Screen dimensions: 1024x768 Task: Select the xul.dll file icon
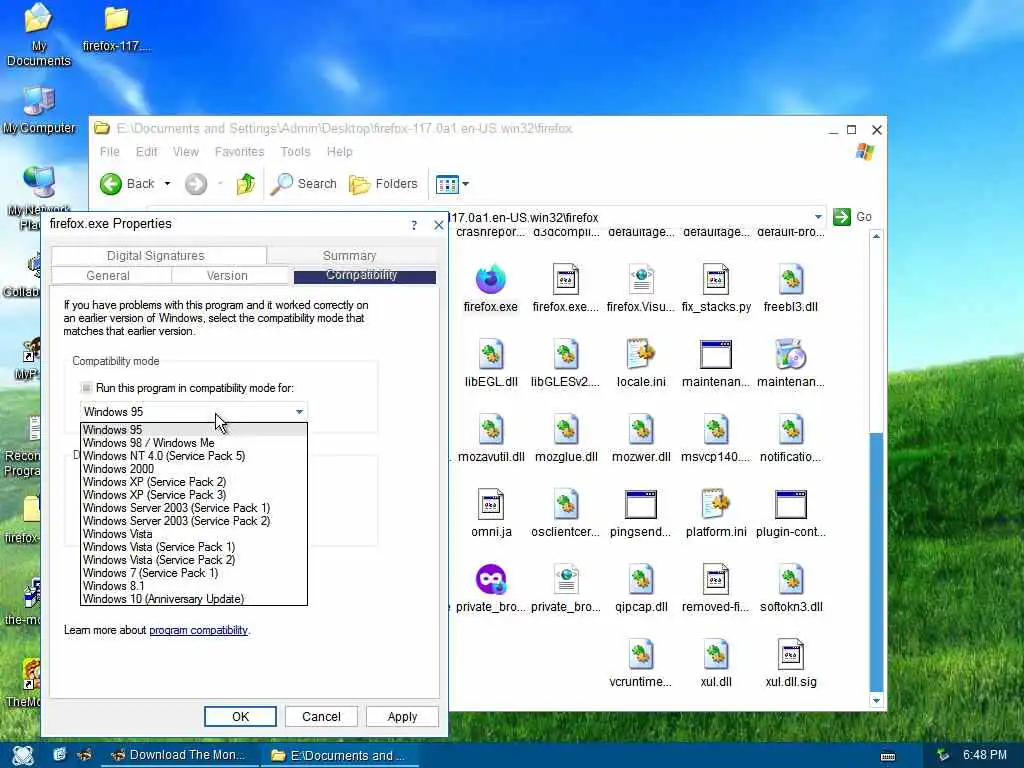pyautogui.click(x=716, y=655)
